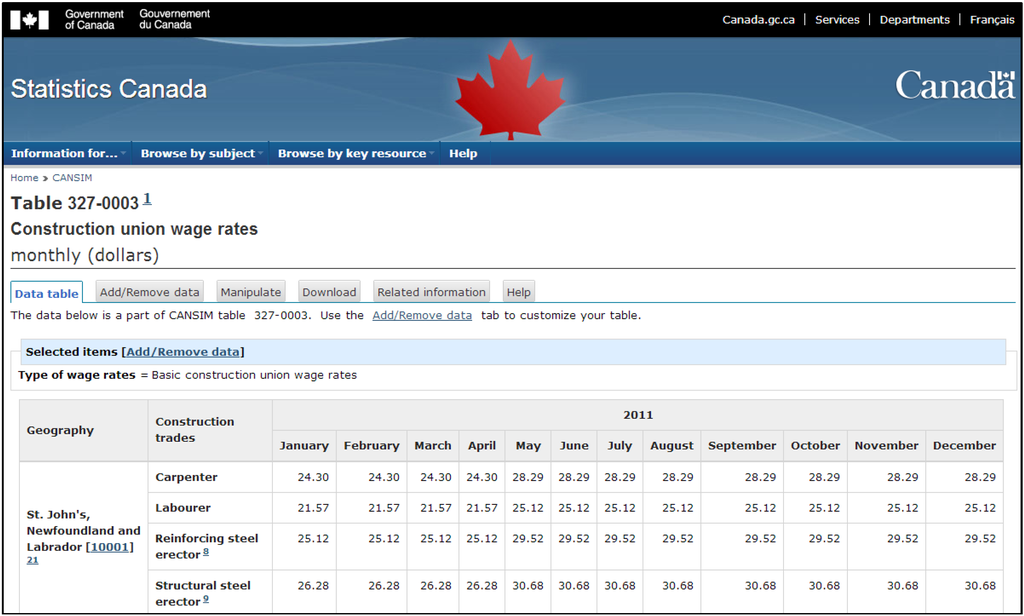Click the Government of Canada flag logo
The image size is (1024, 616).
(x=29, y=19)
